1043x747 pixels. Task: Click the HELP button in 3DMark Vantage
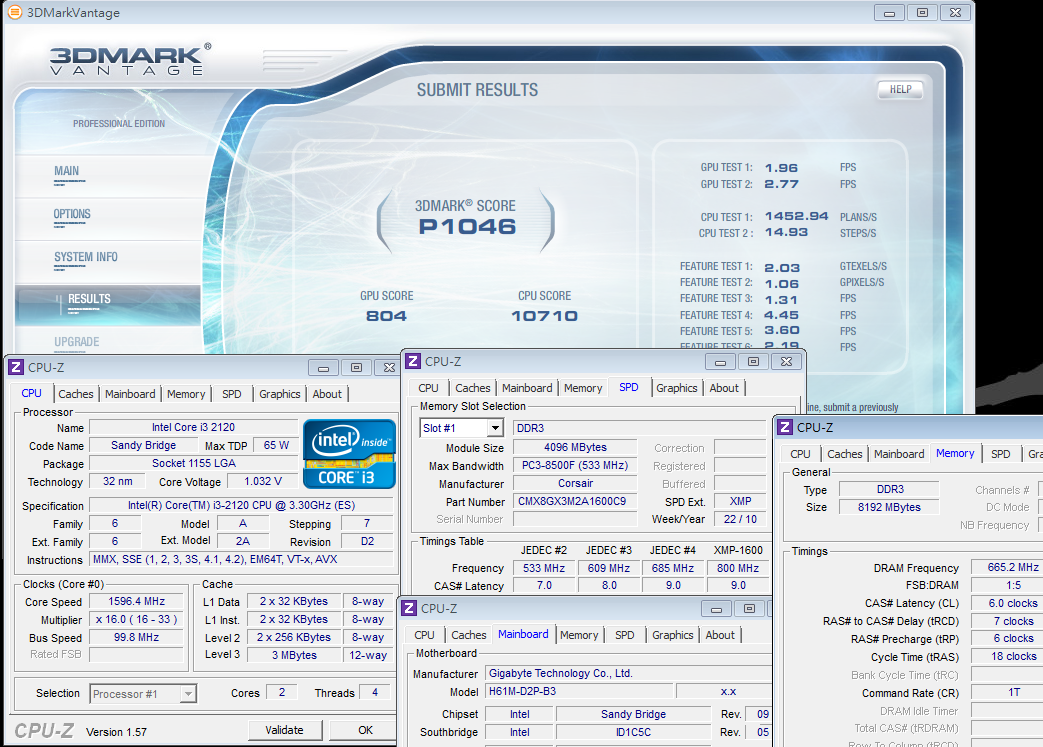pyautogui.click(x=900, y=89)
